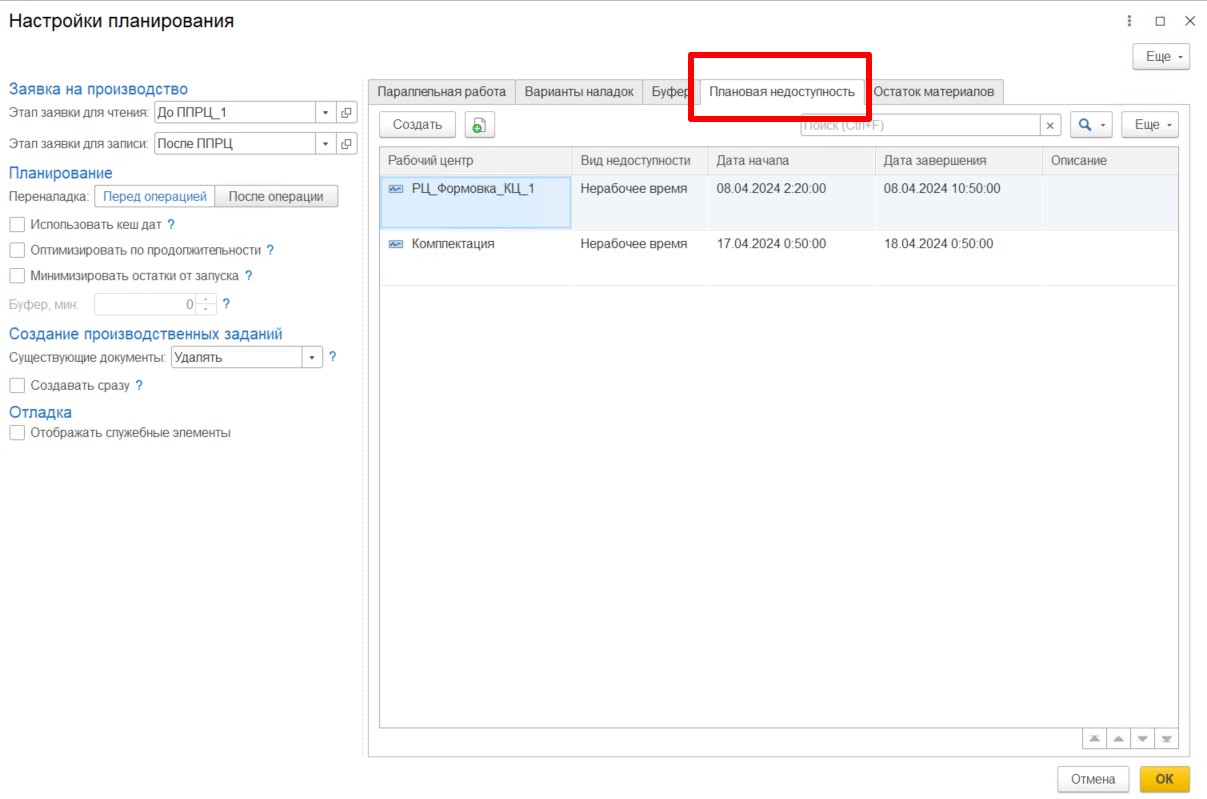The width and height of the screenshot is (1207, 799).
Task: Click the magnifier search icon button
Action: coord(1091,125)
